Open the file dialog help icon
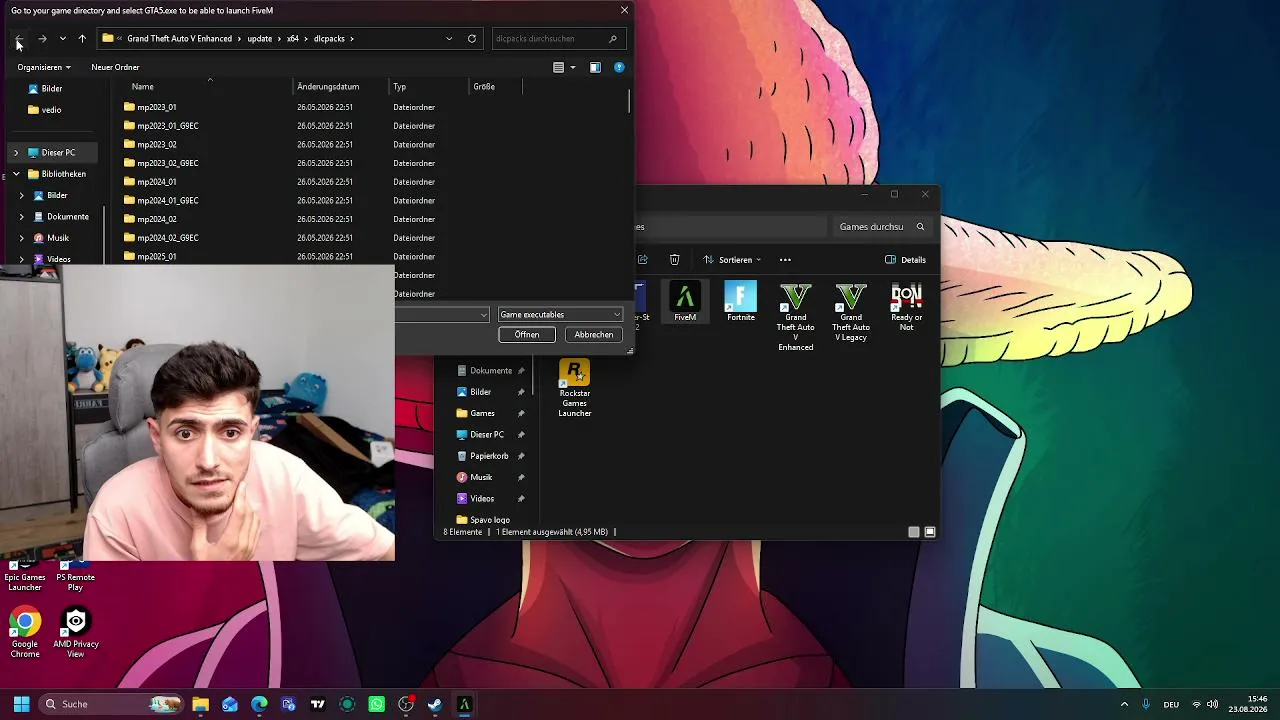The width and height of the screenshot is (1280, 720). [619, 67]
